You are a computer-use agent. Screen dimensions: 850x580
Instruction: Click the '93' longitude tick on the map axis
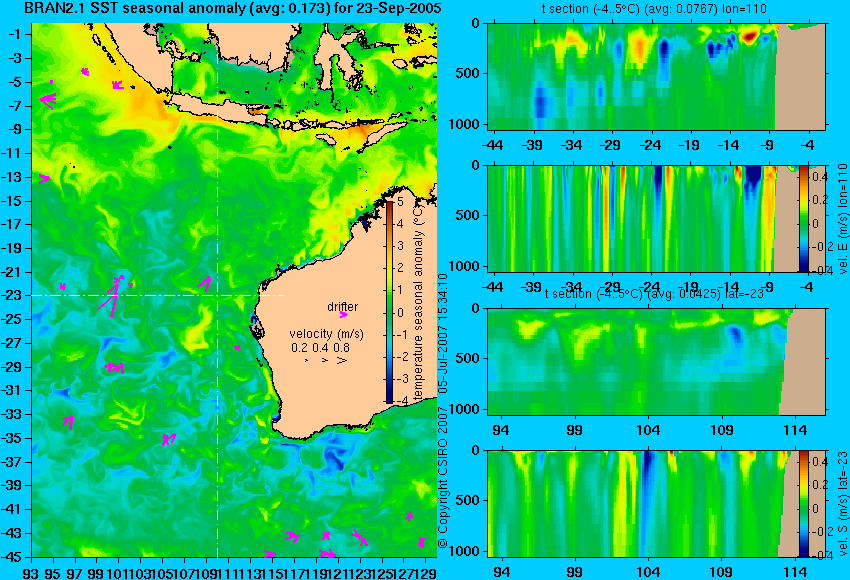[31, 572]
